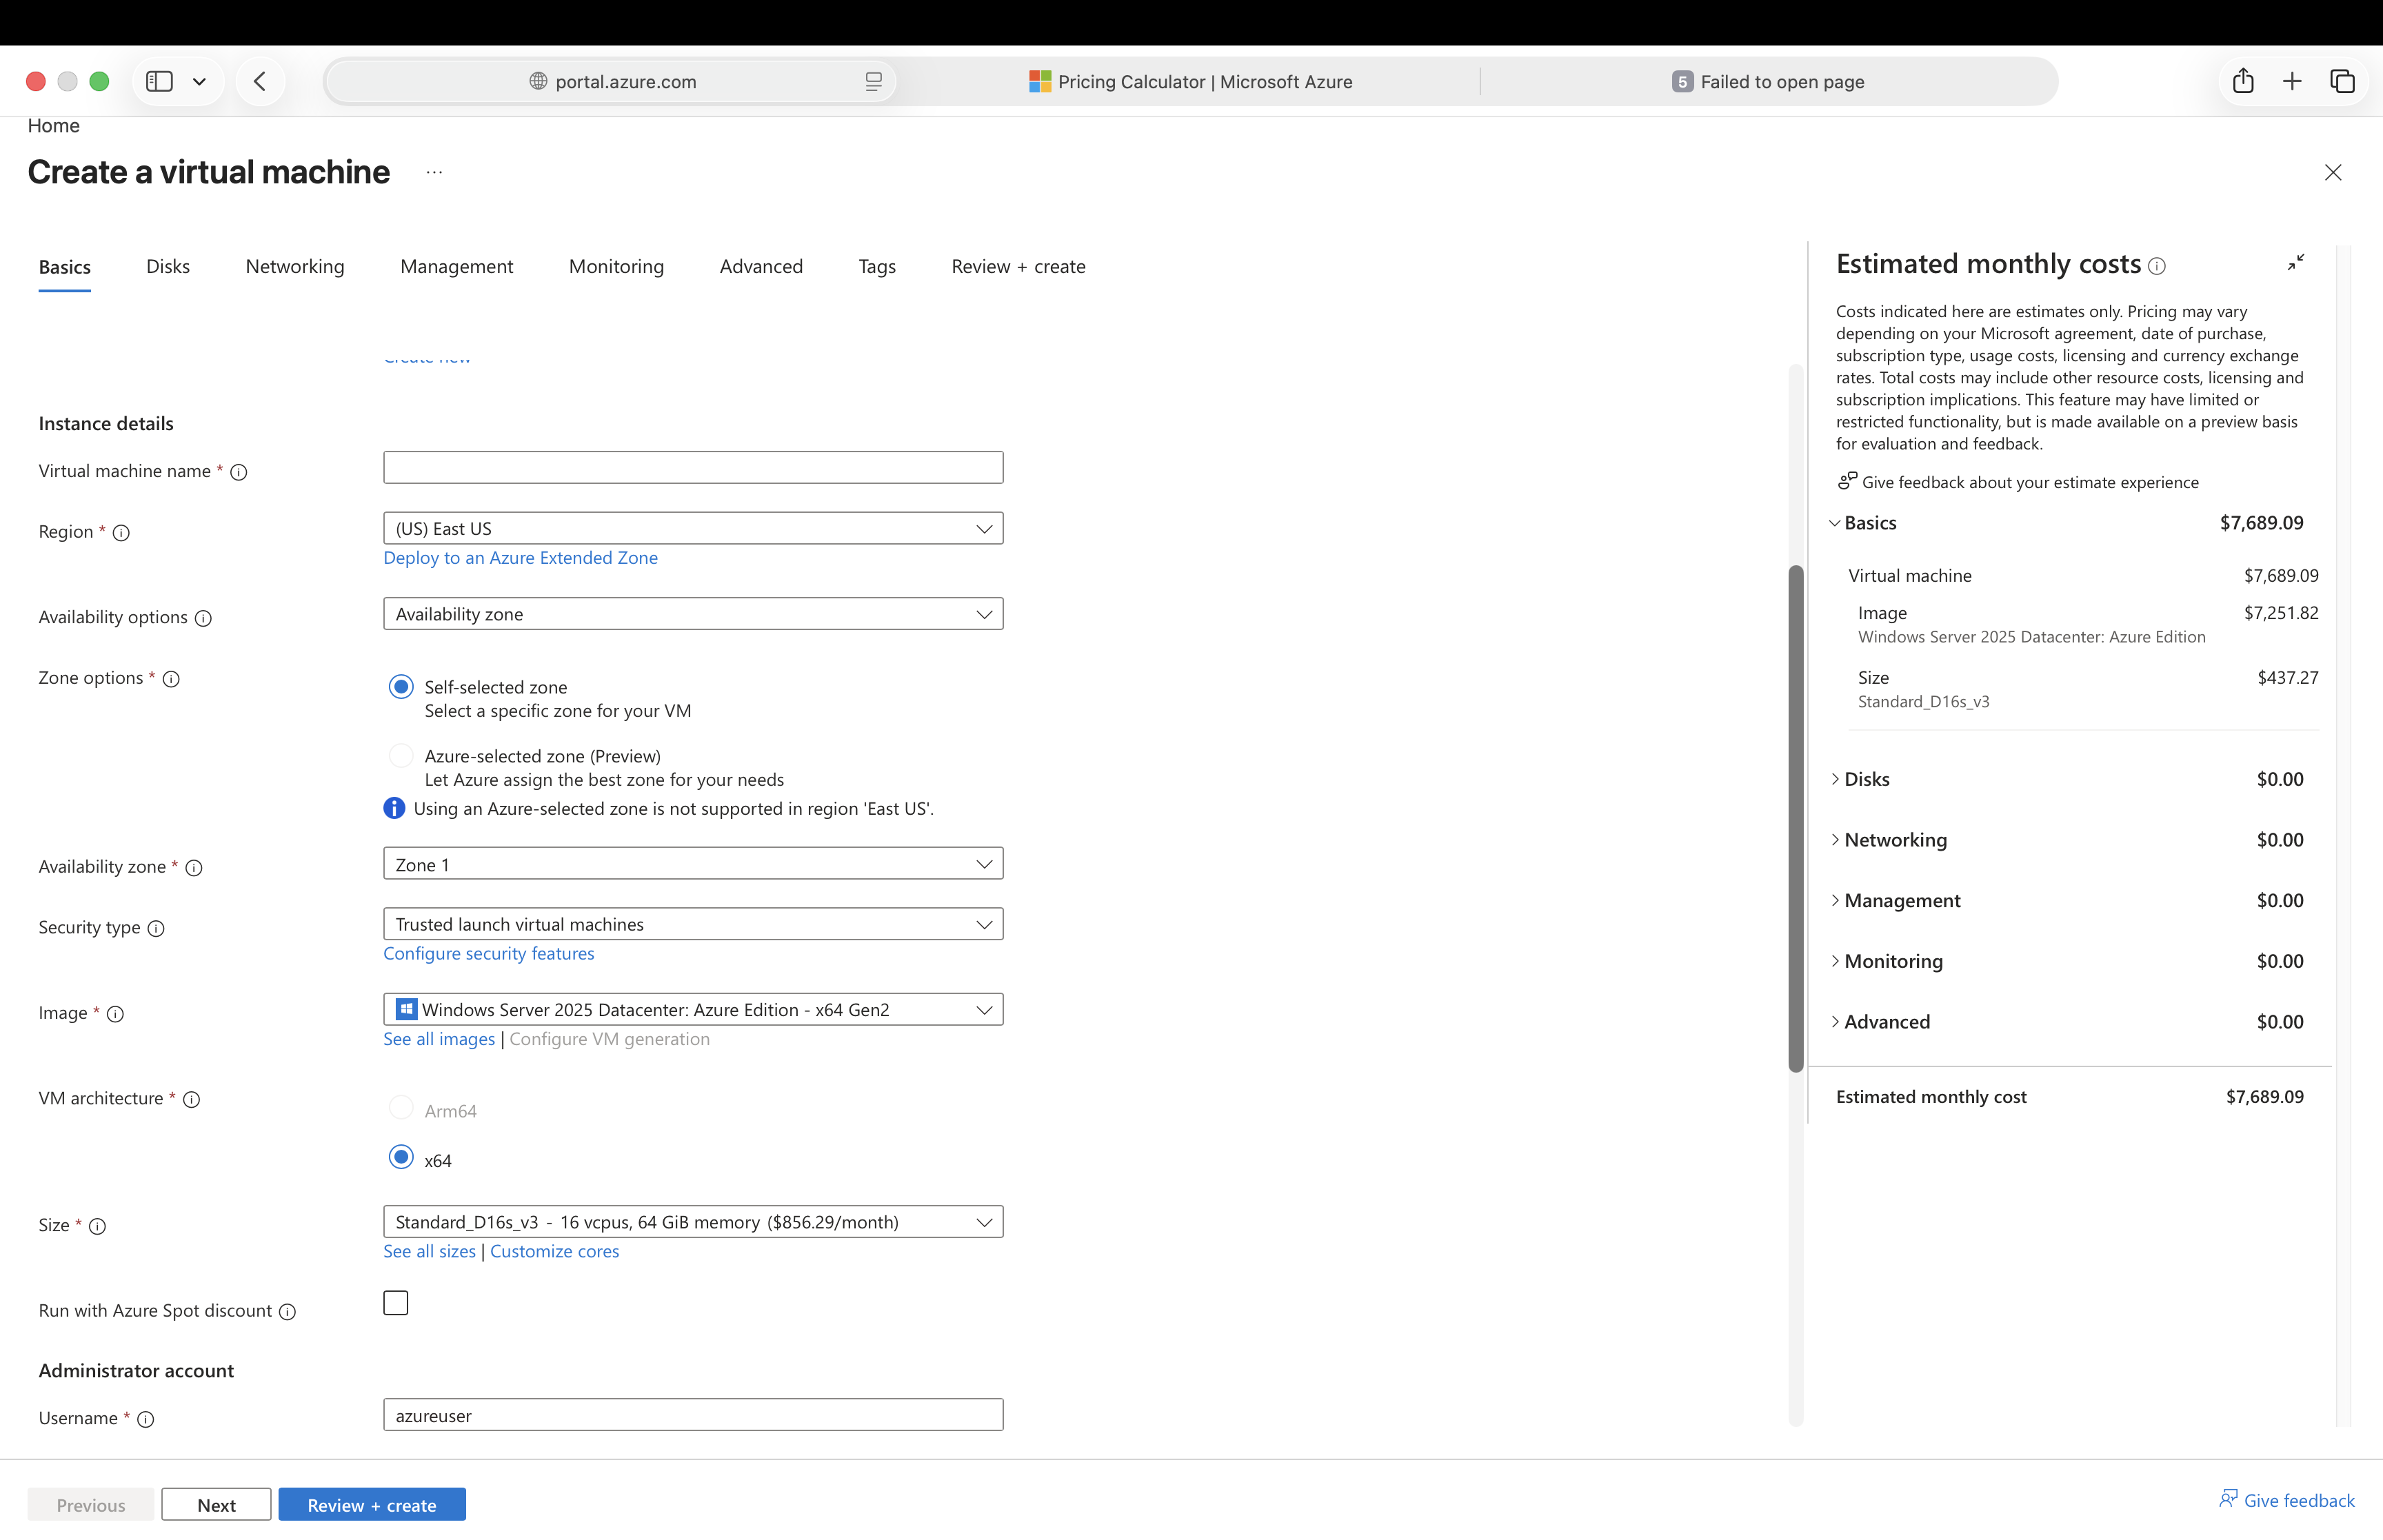Open the Networking tab
This screenshot has width=2383, height=1540.
click(295, 266)
